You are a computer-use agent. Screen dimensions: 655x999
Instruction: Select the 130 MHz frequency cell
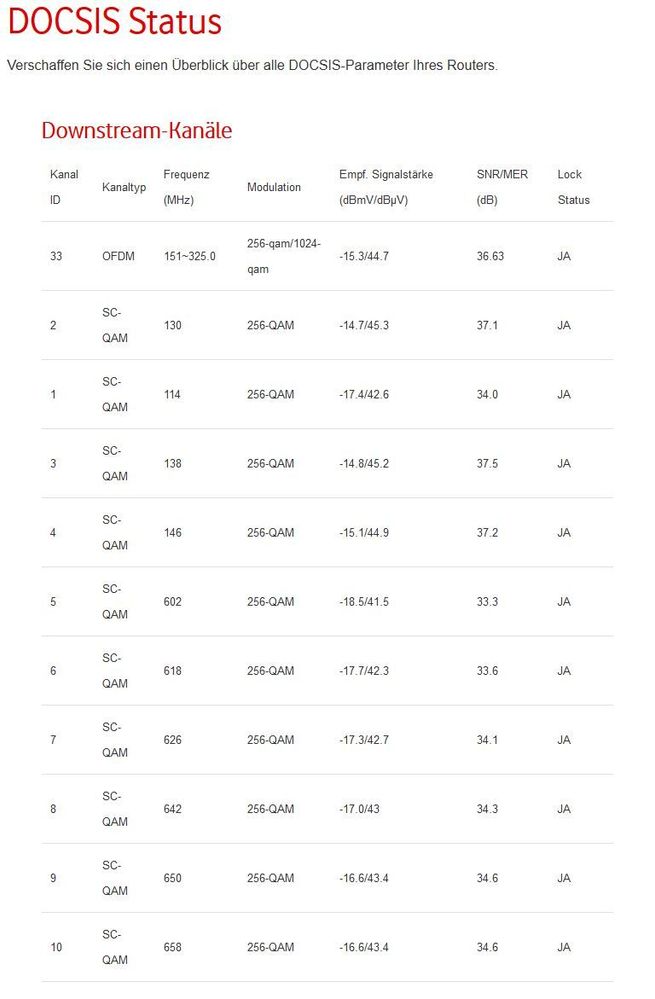[172, 325]
